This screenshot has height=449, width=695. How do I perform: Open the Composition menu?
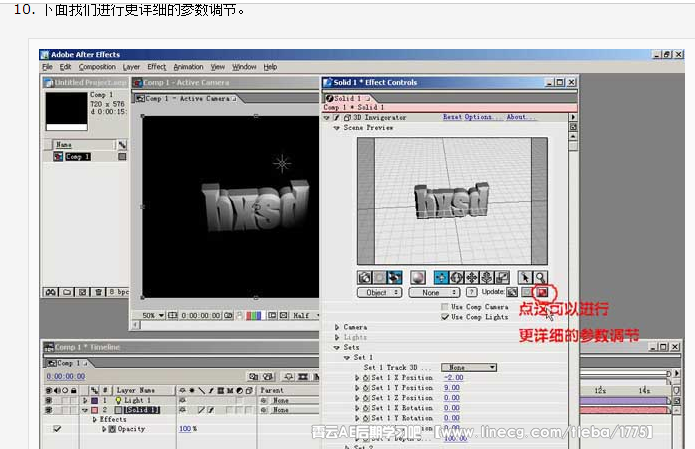point(97,67)
